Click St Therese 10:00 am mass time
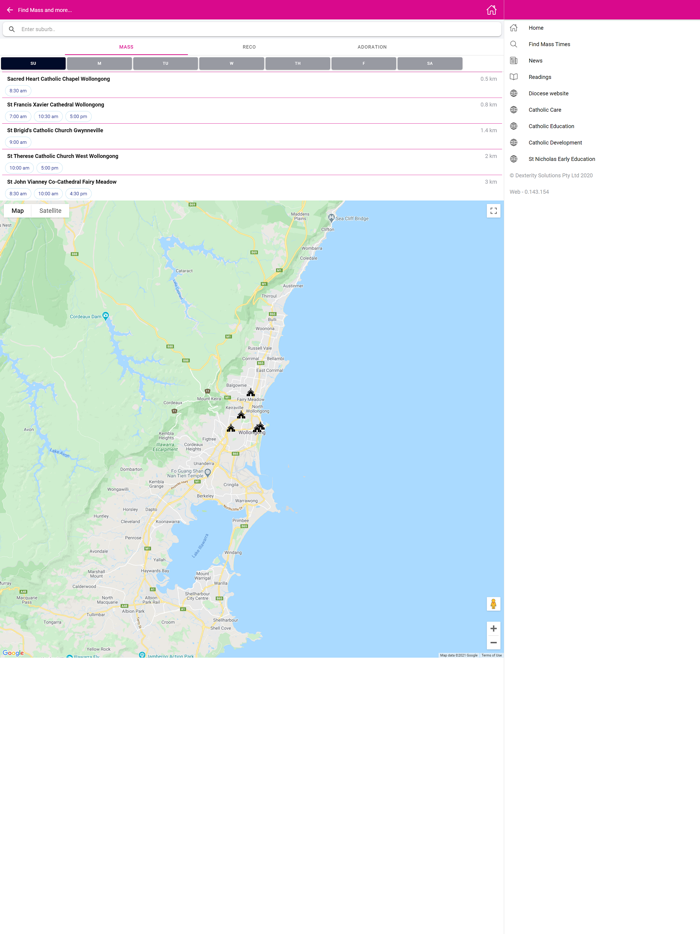 20,168
